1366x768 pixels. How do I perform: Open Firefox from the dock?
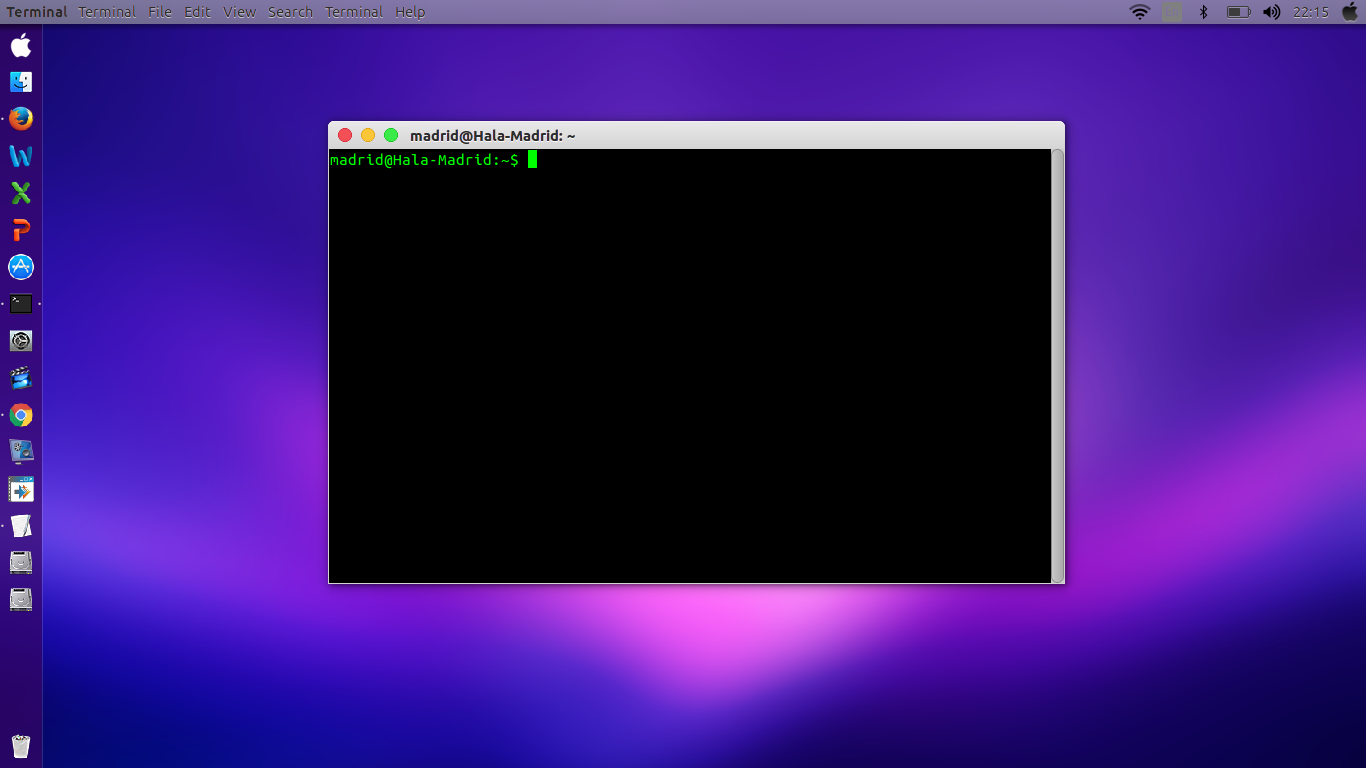click(20, 118)
